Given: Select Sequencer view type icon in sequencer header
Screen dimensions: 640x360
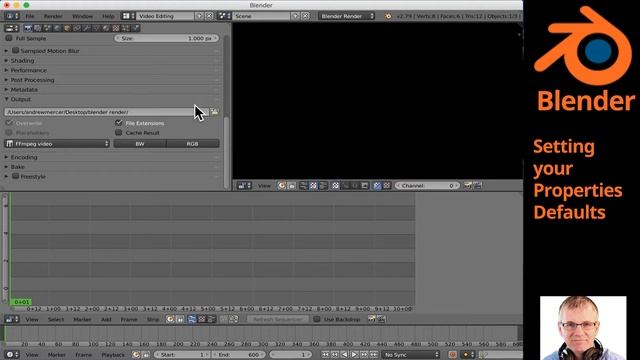Looking at the screenshot, I should pos(192,319).
